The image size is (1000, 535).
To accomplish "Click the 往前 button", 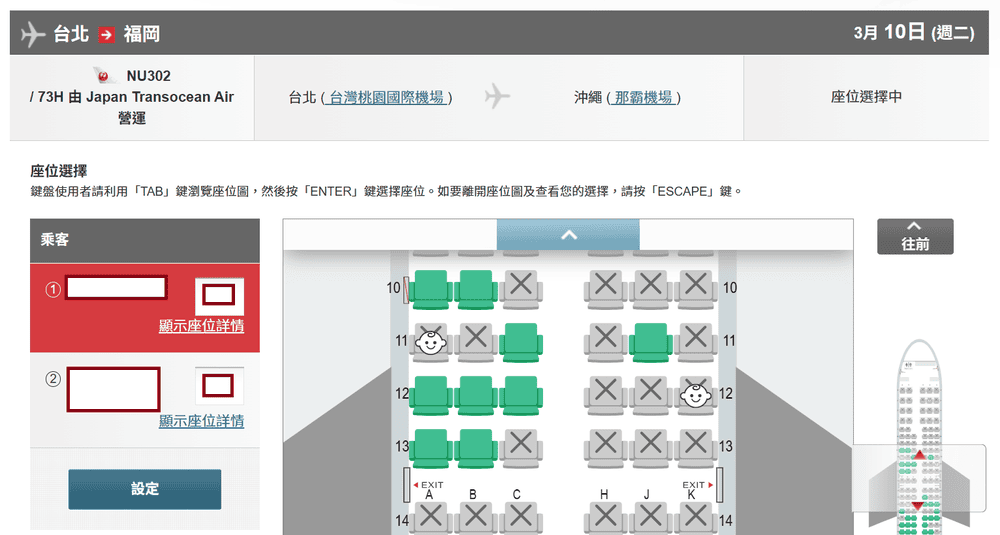I will point(915,237).
